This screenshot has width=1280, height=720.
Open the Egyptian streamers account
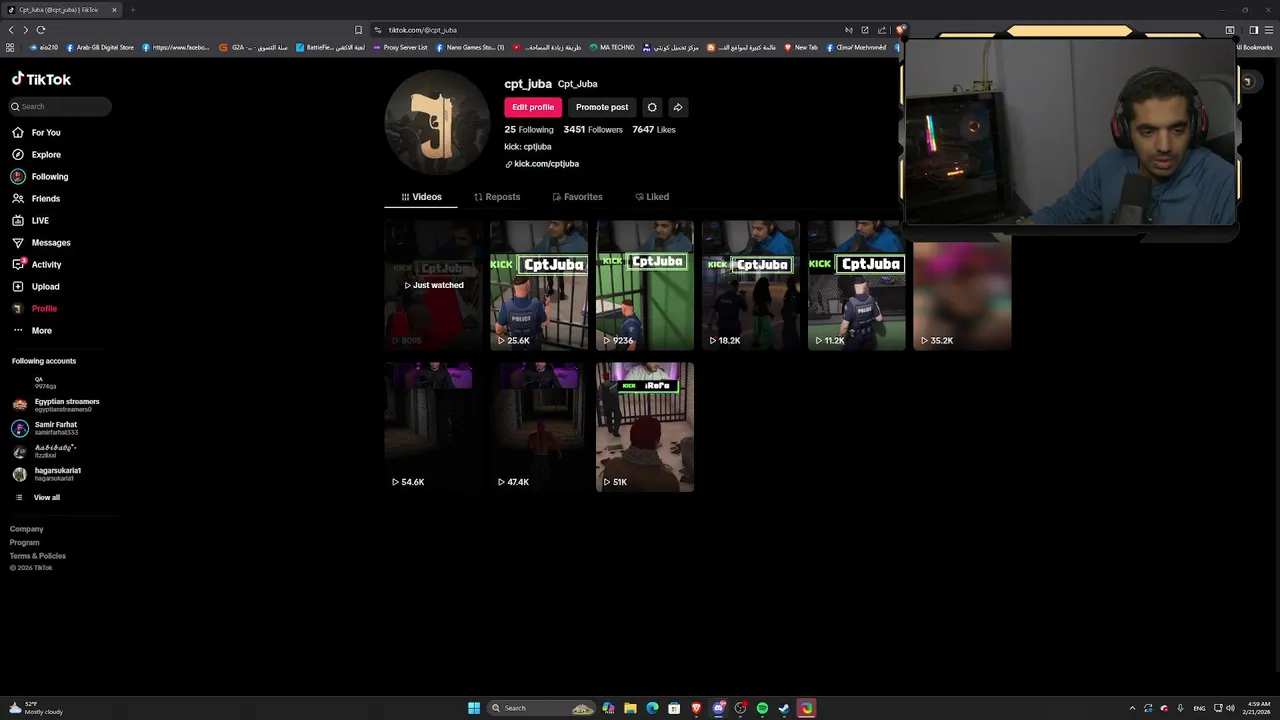pyautogui.click(x=55, y=405)
